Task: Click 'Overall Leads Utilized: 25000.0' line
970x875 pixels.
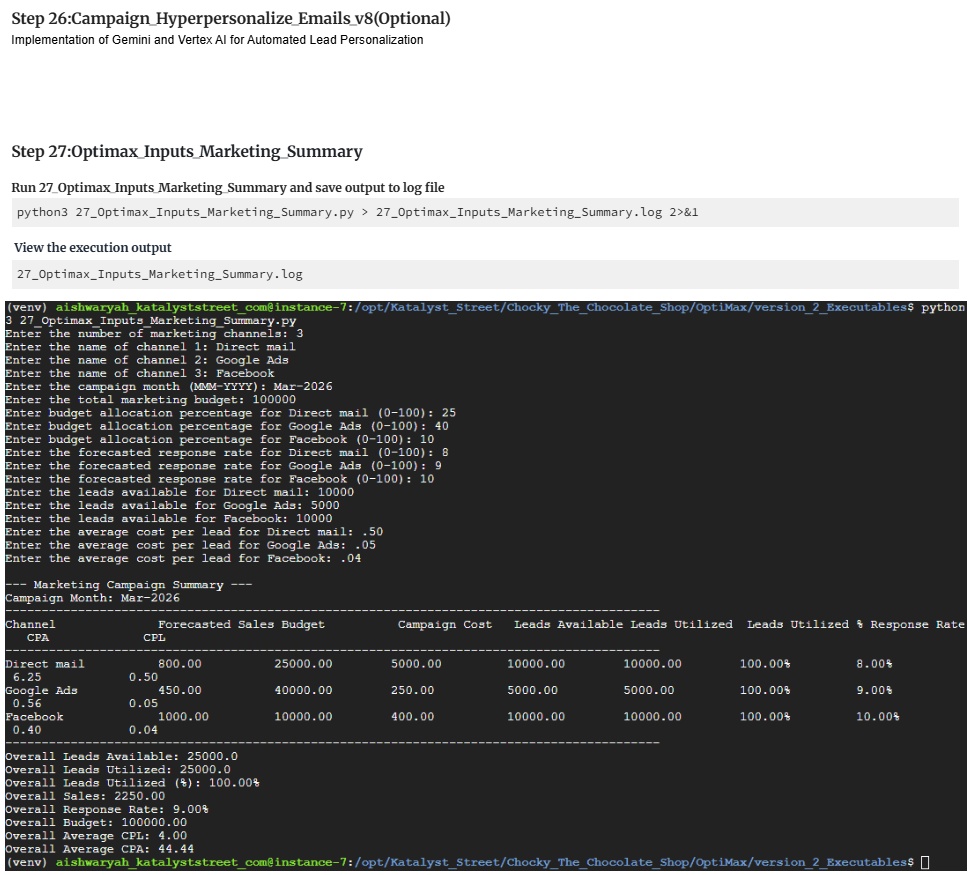Action: (x=118, y=770)
